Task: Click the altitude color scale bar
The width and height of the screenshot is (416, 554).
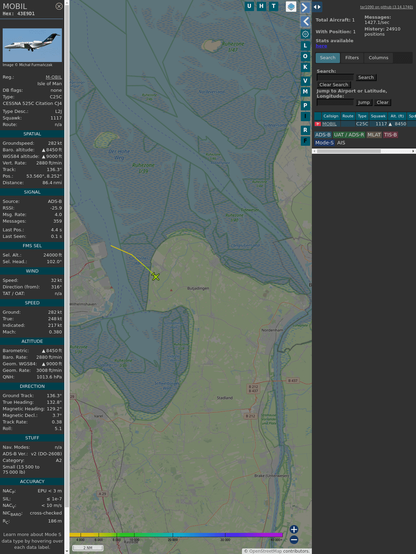Action: (x=176, y=535)
